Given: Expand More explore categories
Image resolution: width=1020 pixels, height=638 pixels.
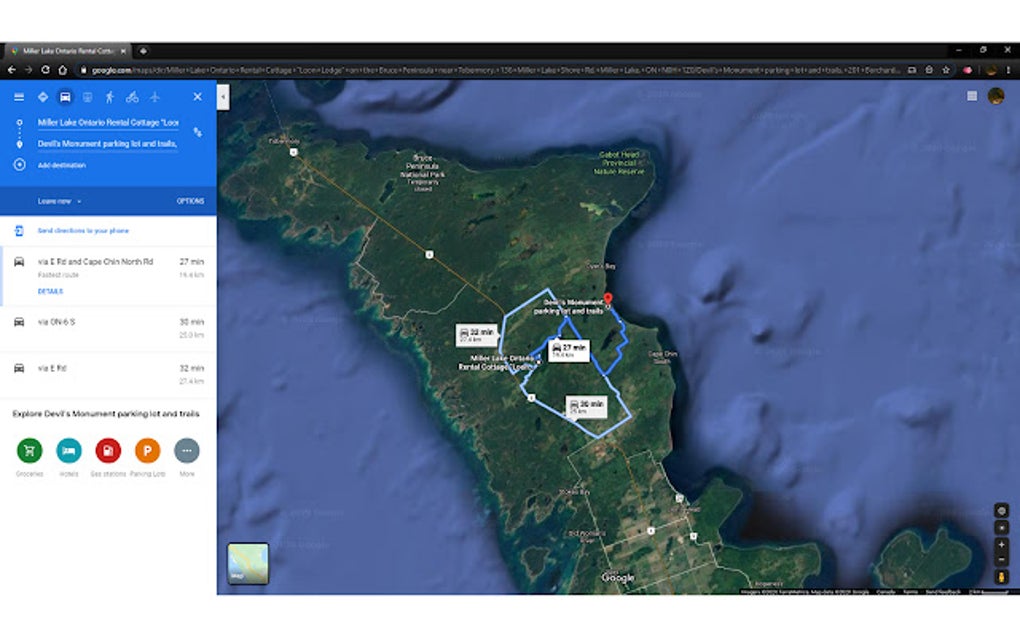Looking at the screenshot, I should pos(185,451).
